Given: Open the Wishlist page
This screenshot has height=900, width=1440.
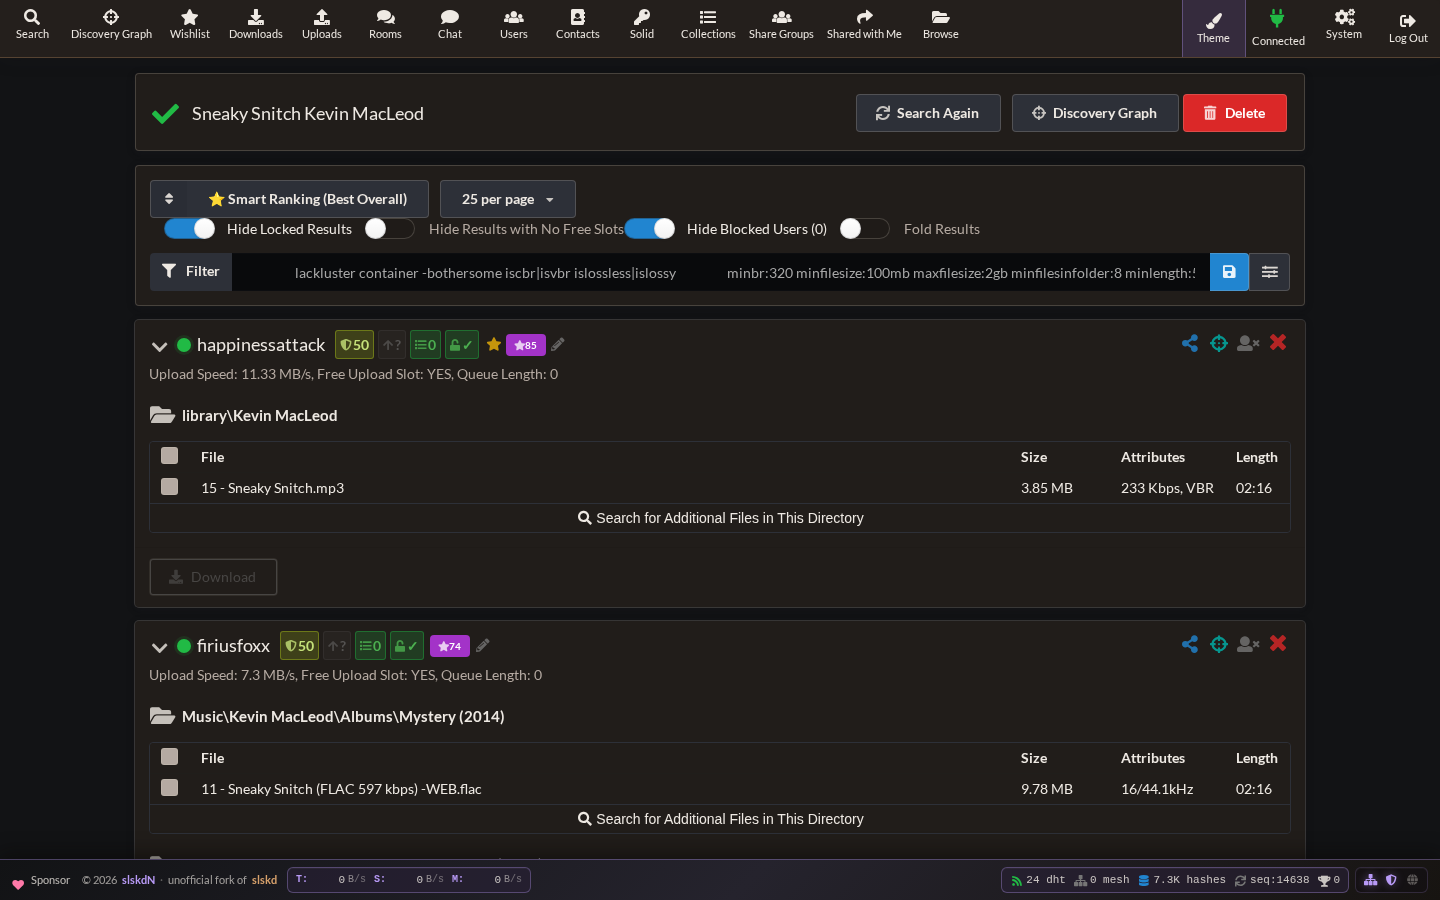Looking at the screenshot, I should (x=189, y=24).
